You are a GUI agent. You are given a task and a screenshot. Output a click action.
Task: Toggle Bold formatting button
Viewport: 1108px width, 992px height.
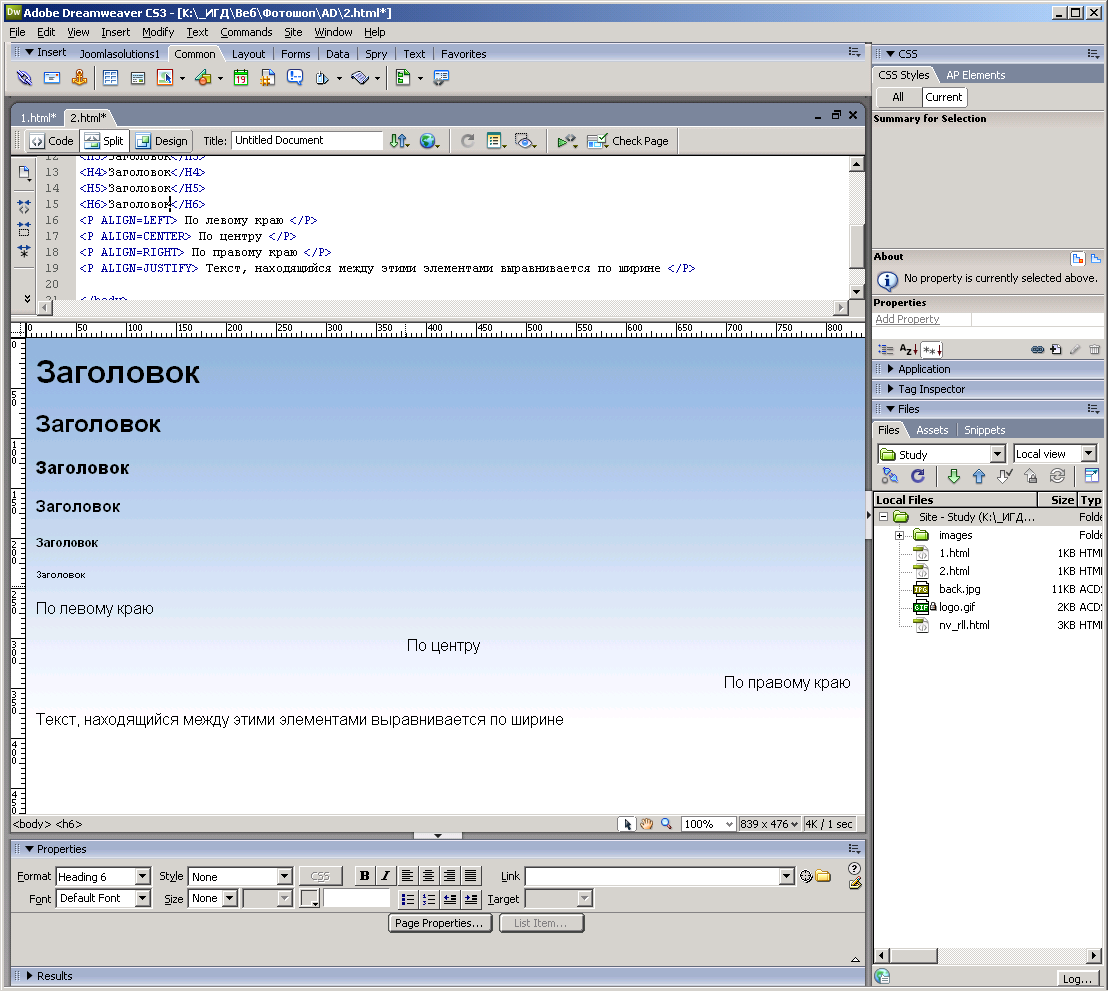point(364,876)
